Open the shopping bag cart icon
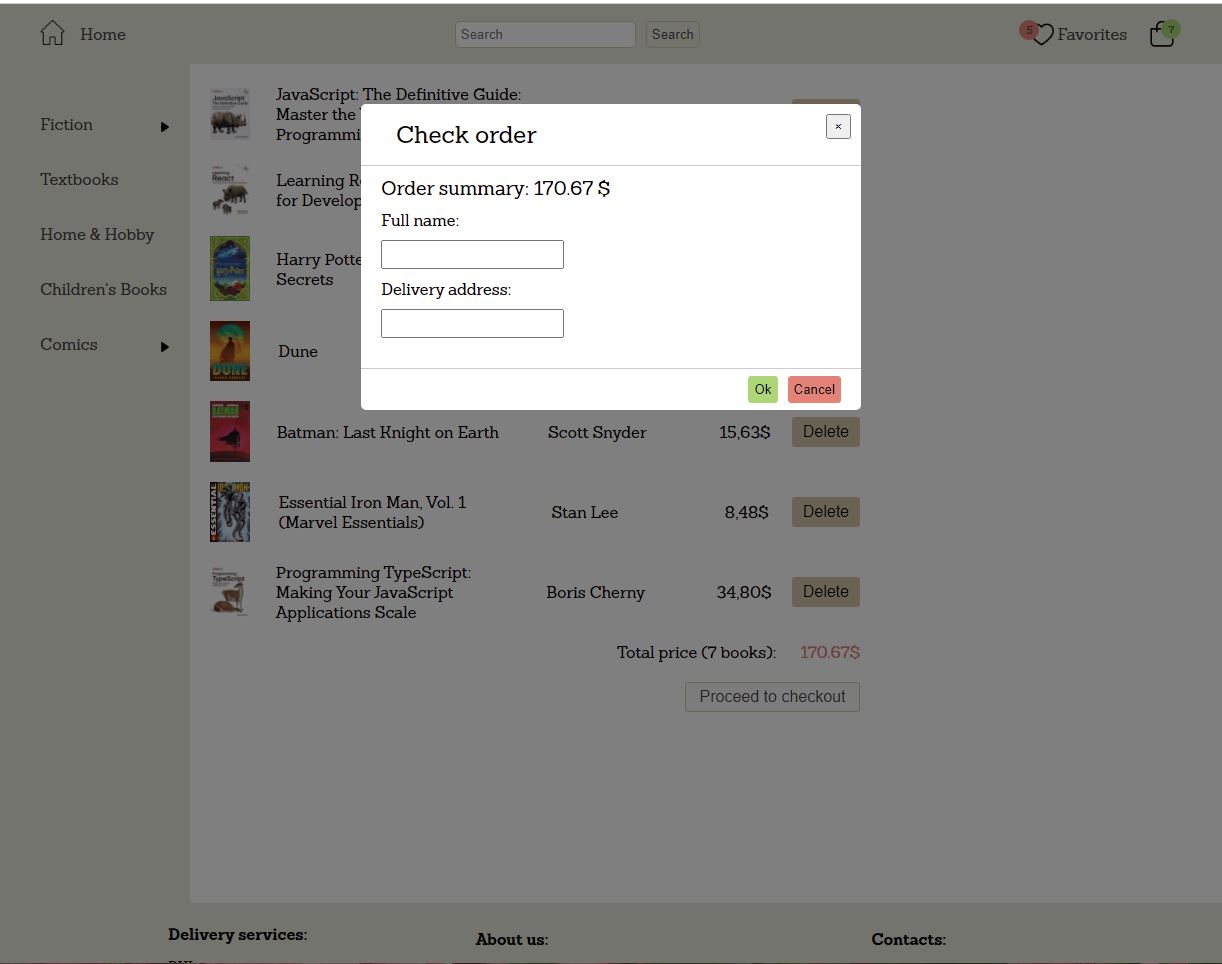This screenshot has height=964, width=1222. 1162,35
